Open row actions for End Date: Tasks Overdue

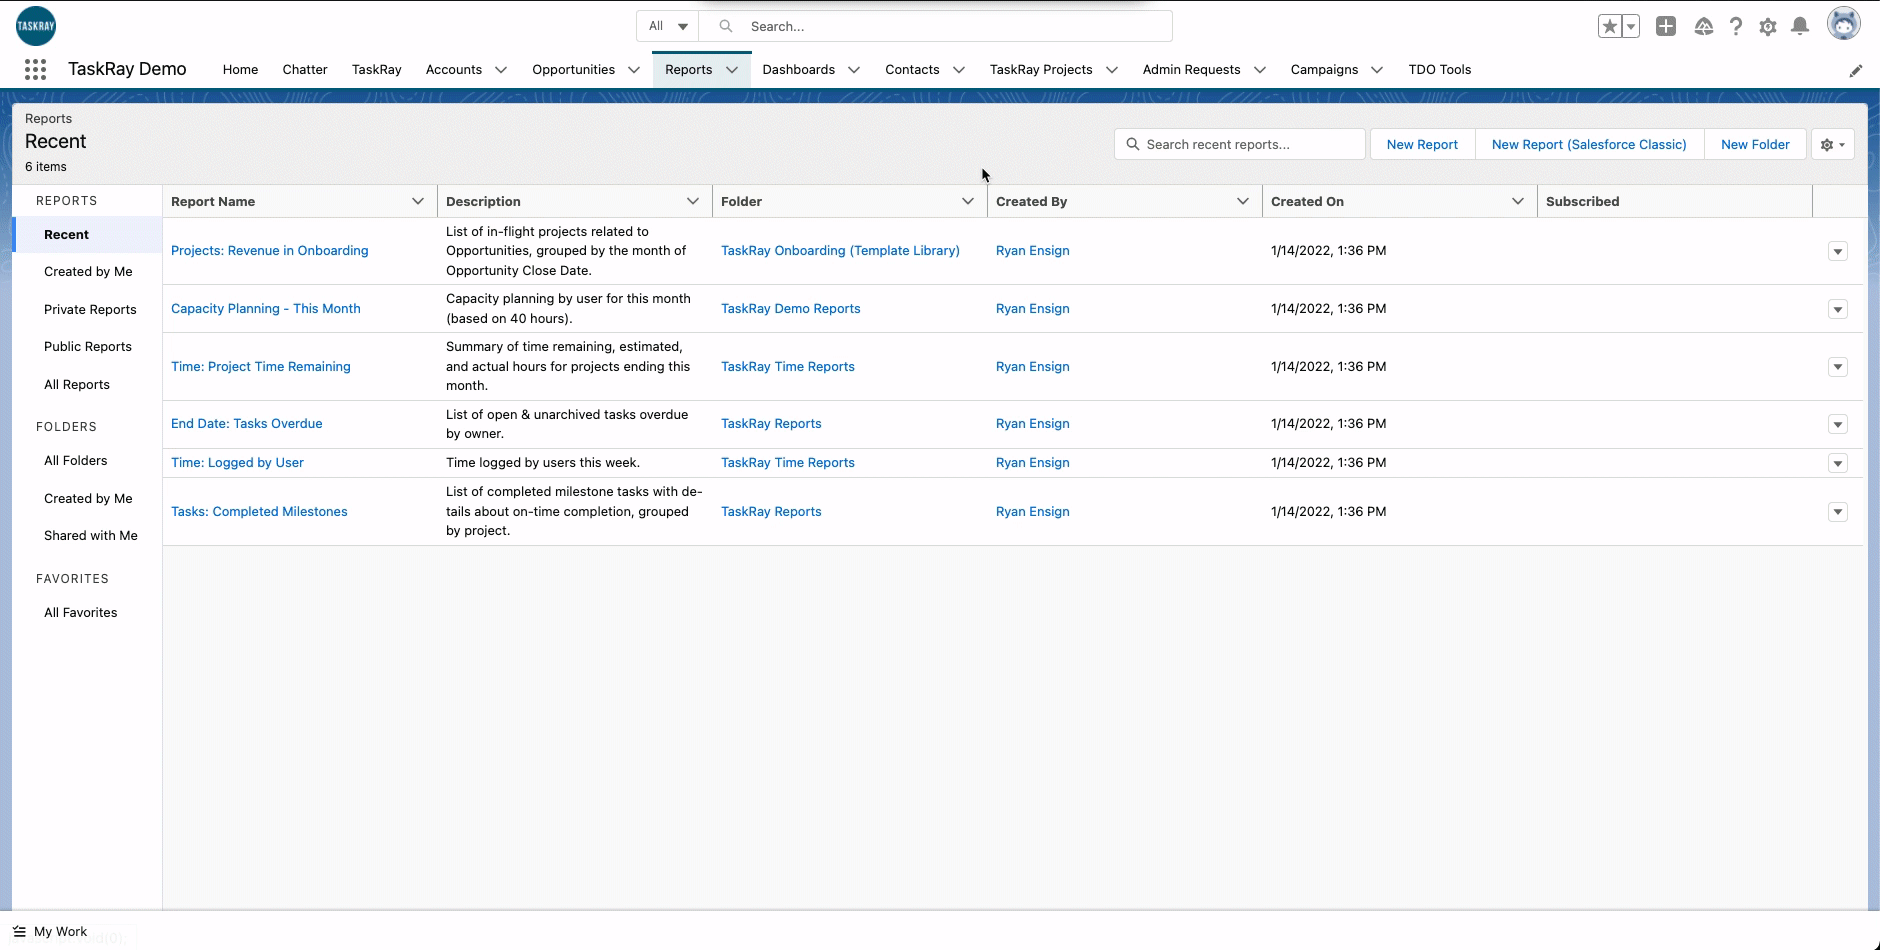1837,424
